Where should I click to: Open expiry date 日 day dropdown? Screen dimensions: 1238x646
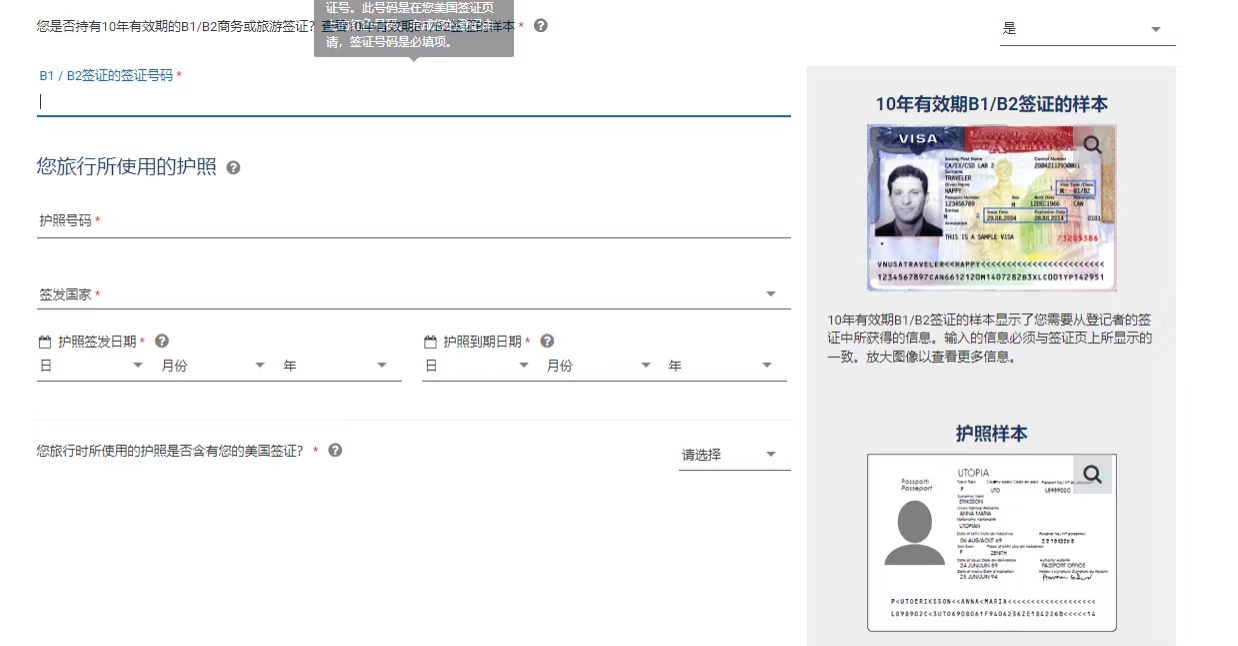pyautogui.click(x=476, y=366)
